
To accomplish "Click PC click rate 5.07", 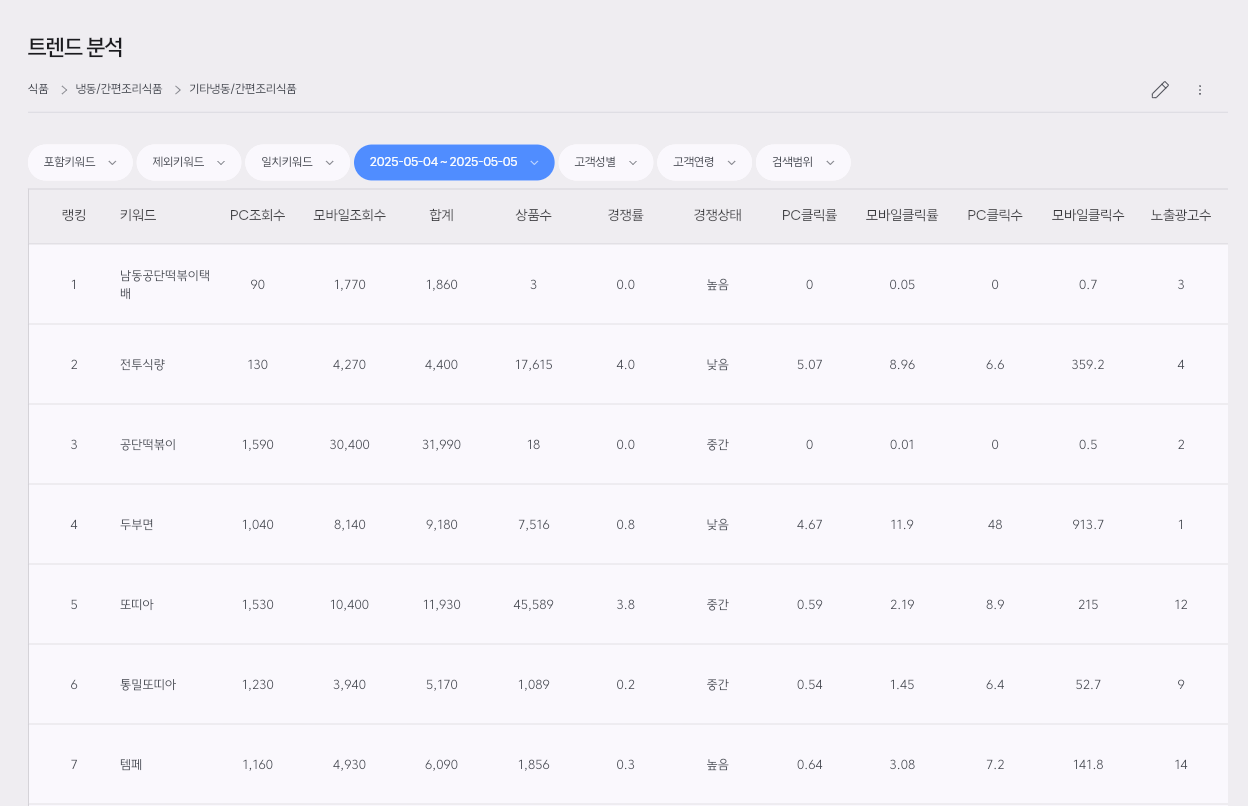I will coord(810,365).
